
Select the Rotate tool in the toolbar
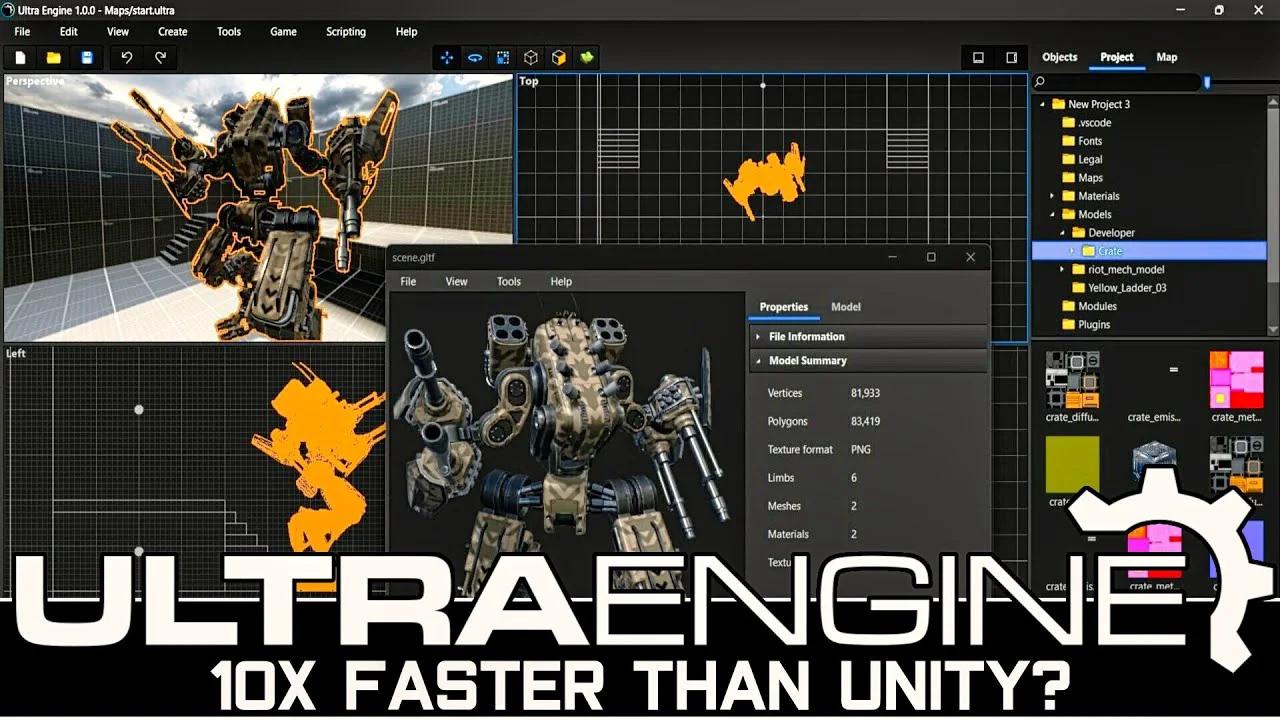pyautogui.click(x=474, y=58)
